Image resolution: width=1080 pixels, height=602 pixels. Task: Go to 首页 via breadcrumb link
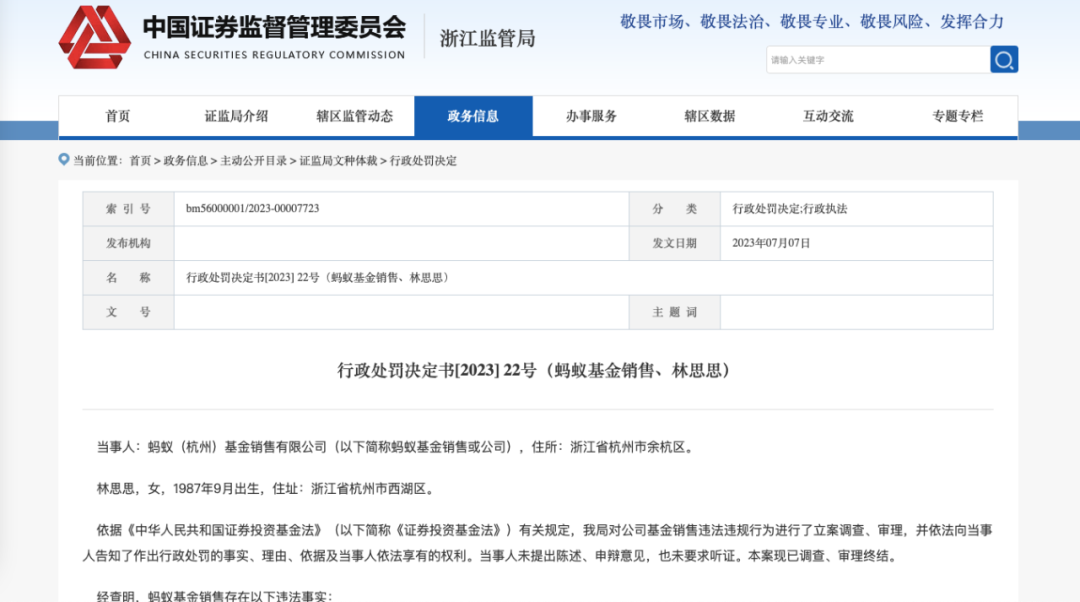(140, 160)
